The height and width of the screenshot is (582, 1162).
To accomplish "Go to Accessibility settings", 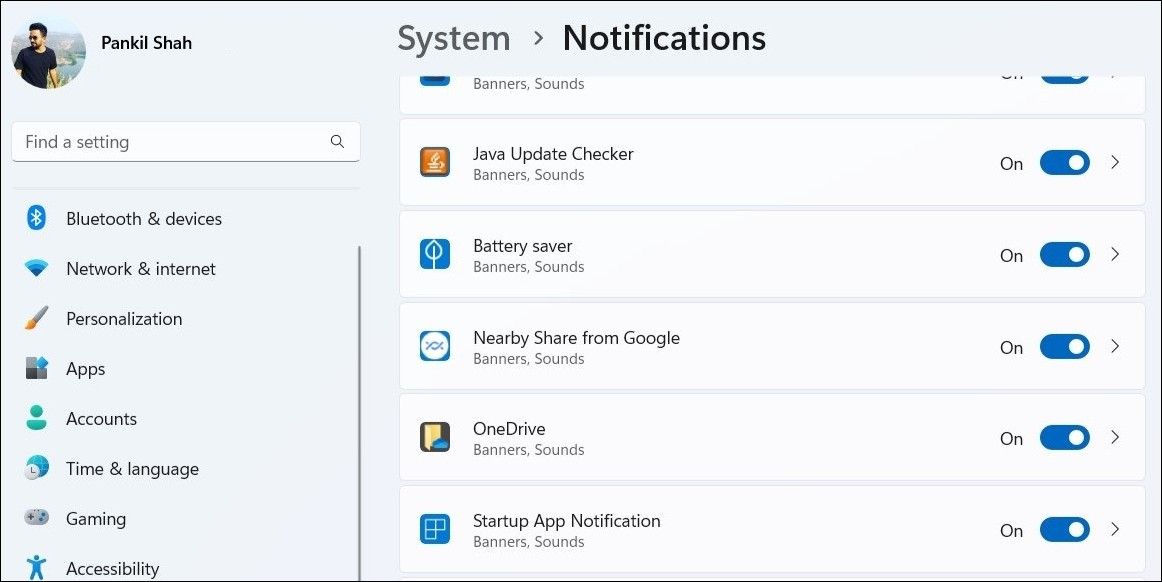I will [112, 567].
